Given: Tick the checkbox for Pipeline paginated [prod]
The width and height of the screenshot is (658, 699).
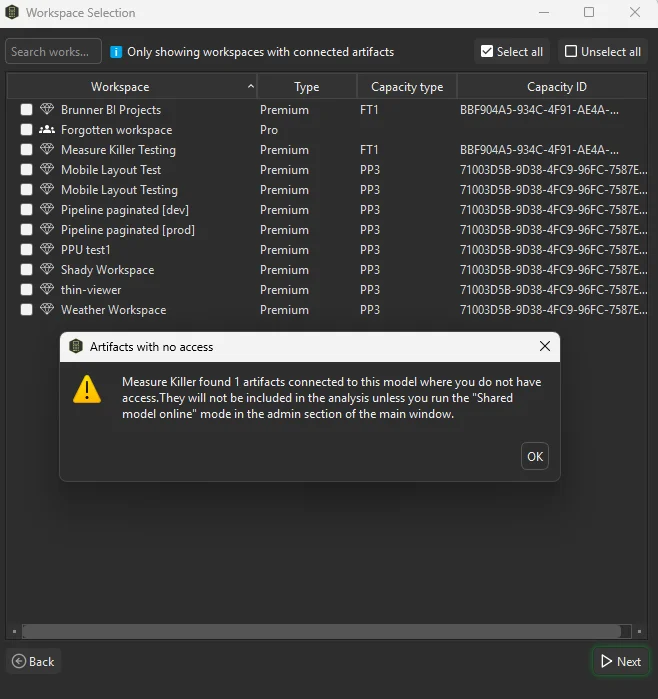Looking at the screenshot, I should tap(26, 230).
